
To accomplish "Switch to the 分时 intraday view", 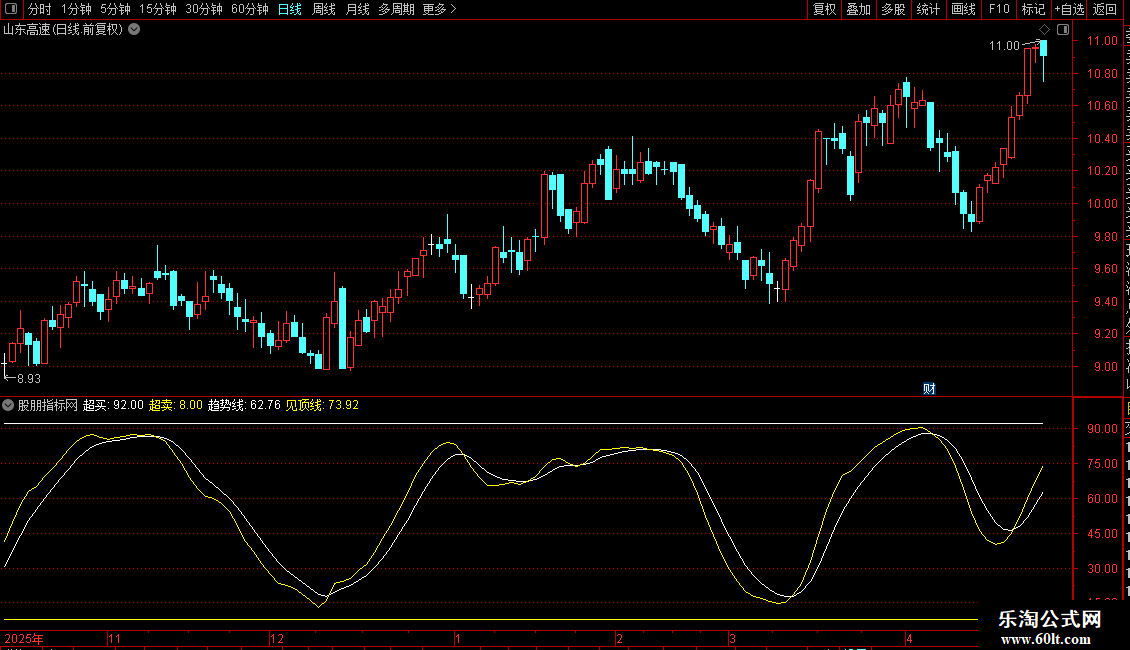I will pyautogui.click(x=40, y=9).
